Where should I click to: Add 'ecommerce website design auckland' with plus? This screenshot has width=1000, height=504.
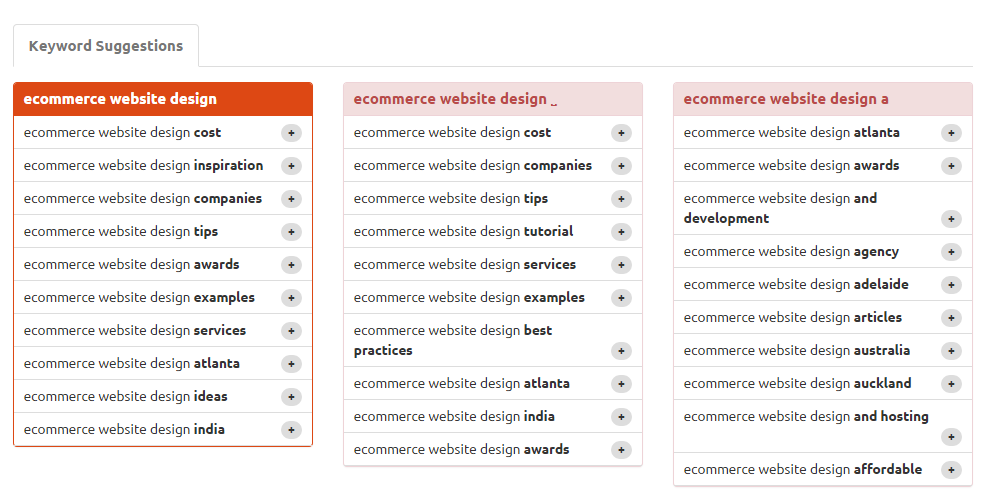point(951,384)
